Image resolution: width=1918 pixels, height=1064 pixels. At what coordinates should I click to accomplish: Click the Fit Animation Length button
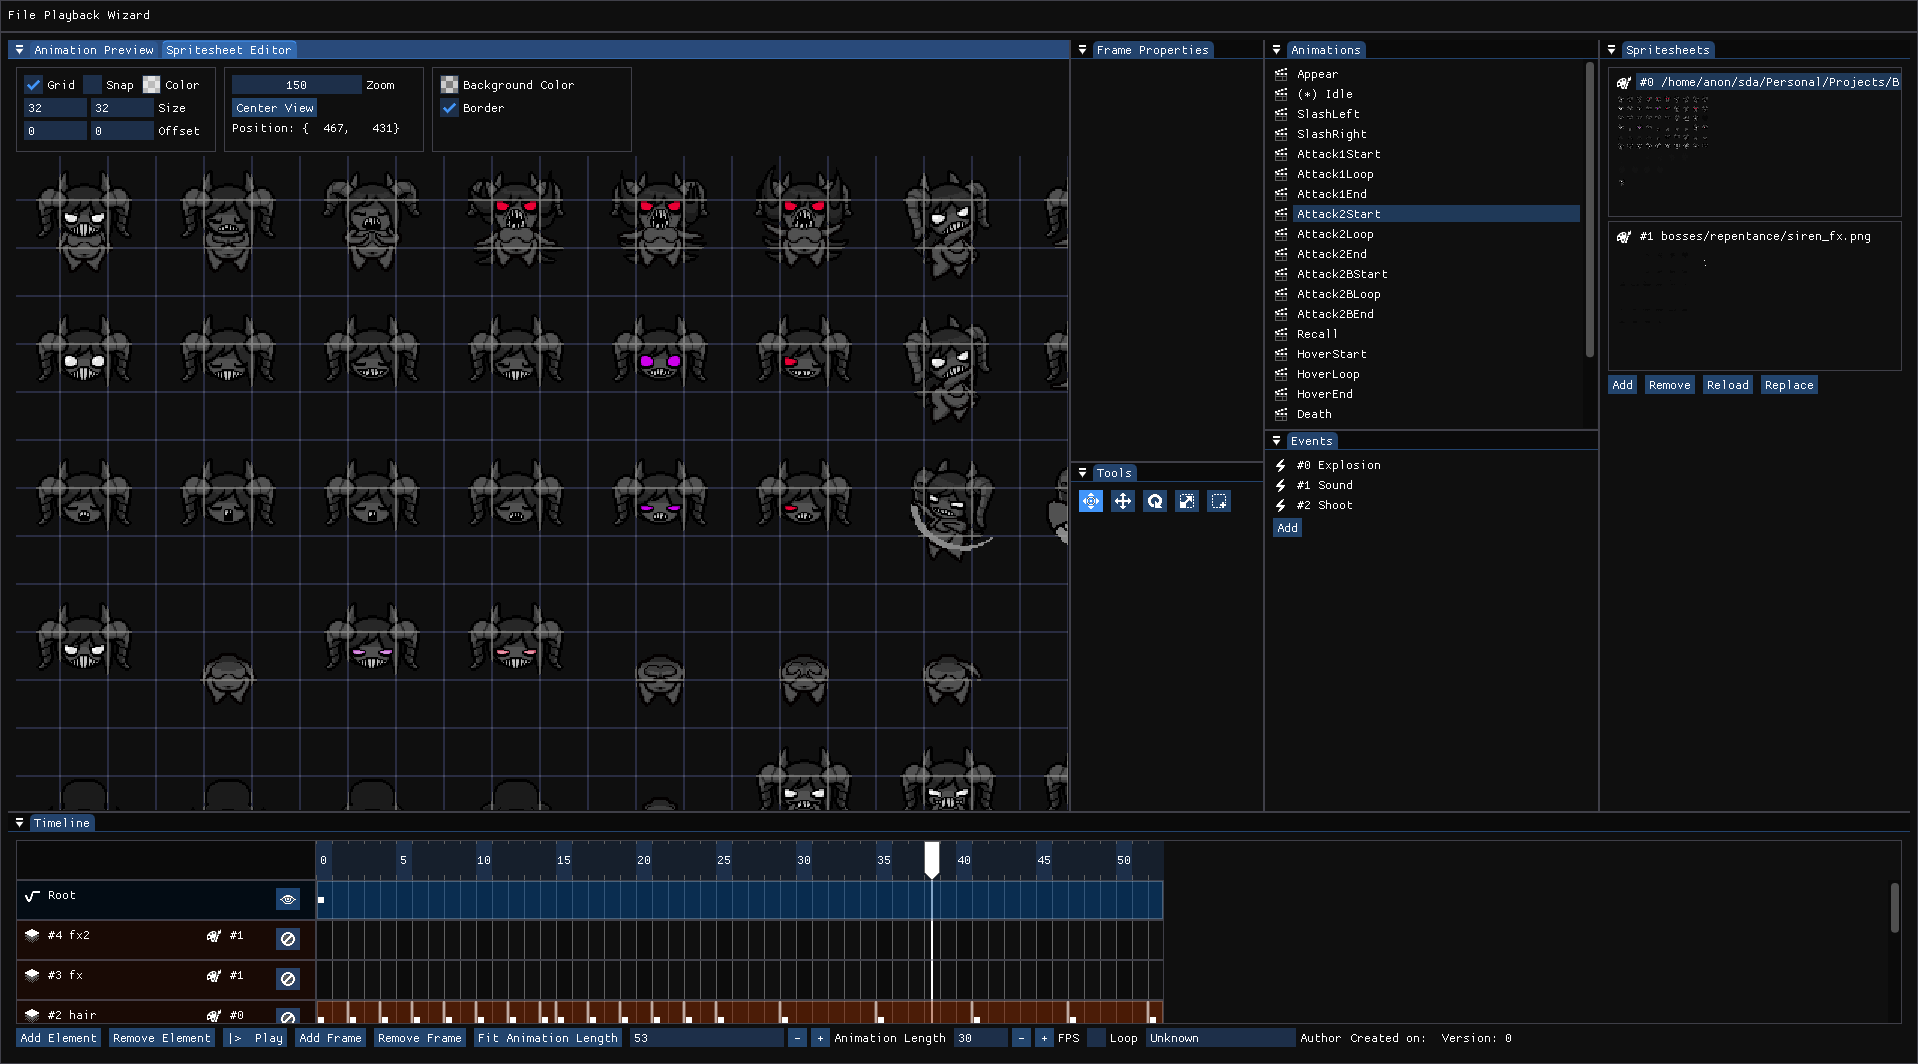(548, 1038)
